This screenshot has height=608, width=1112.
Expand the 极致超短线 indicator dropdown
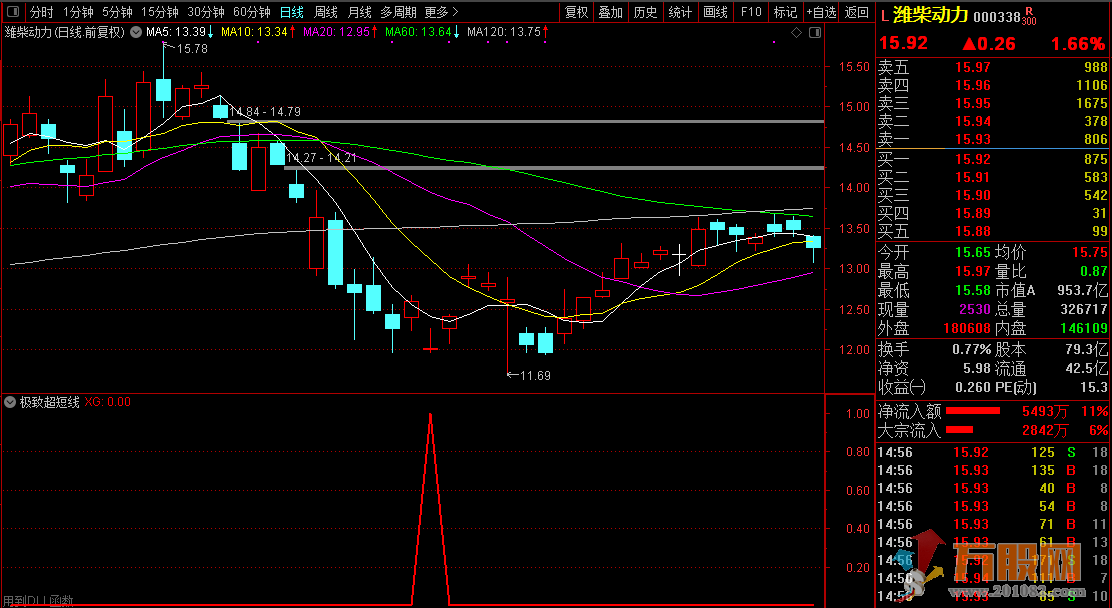pyautogui.click(x=10, y=402)
